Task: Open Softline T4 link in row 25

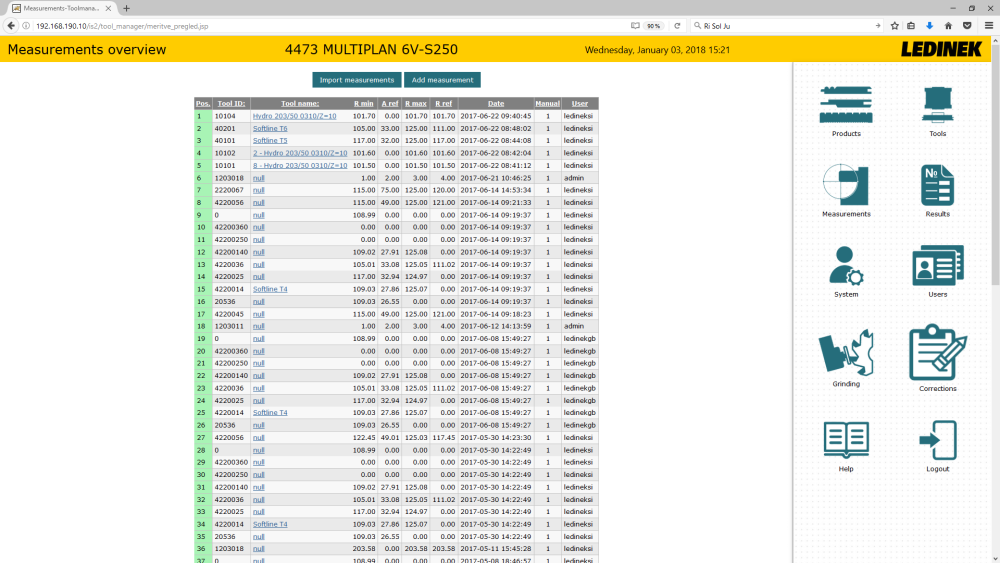Action: click(270, 413)
